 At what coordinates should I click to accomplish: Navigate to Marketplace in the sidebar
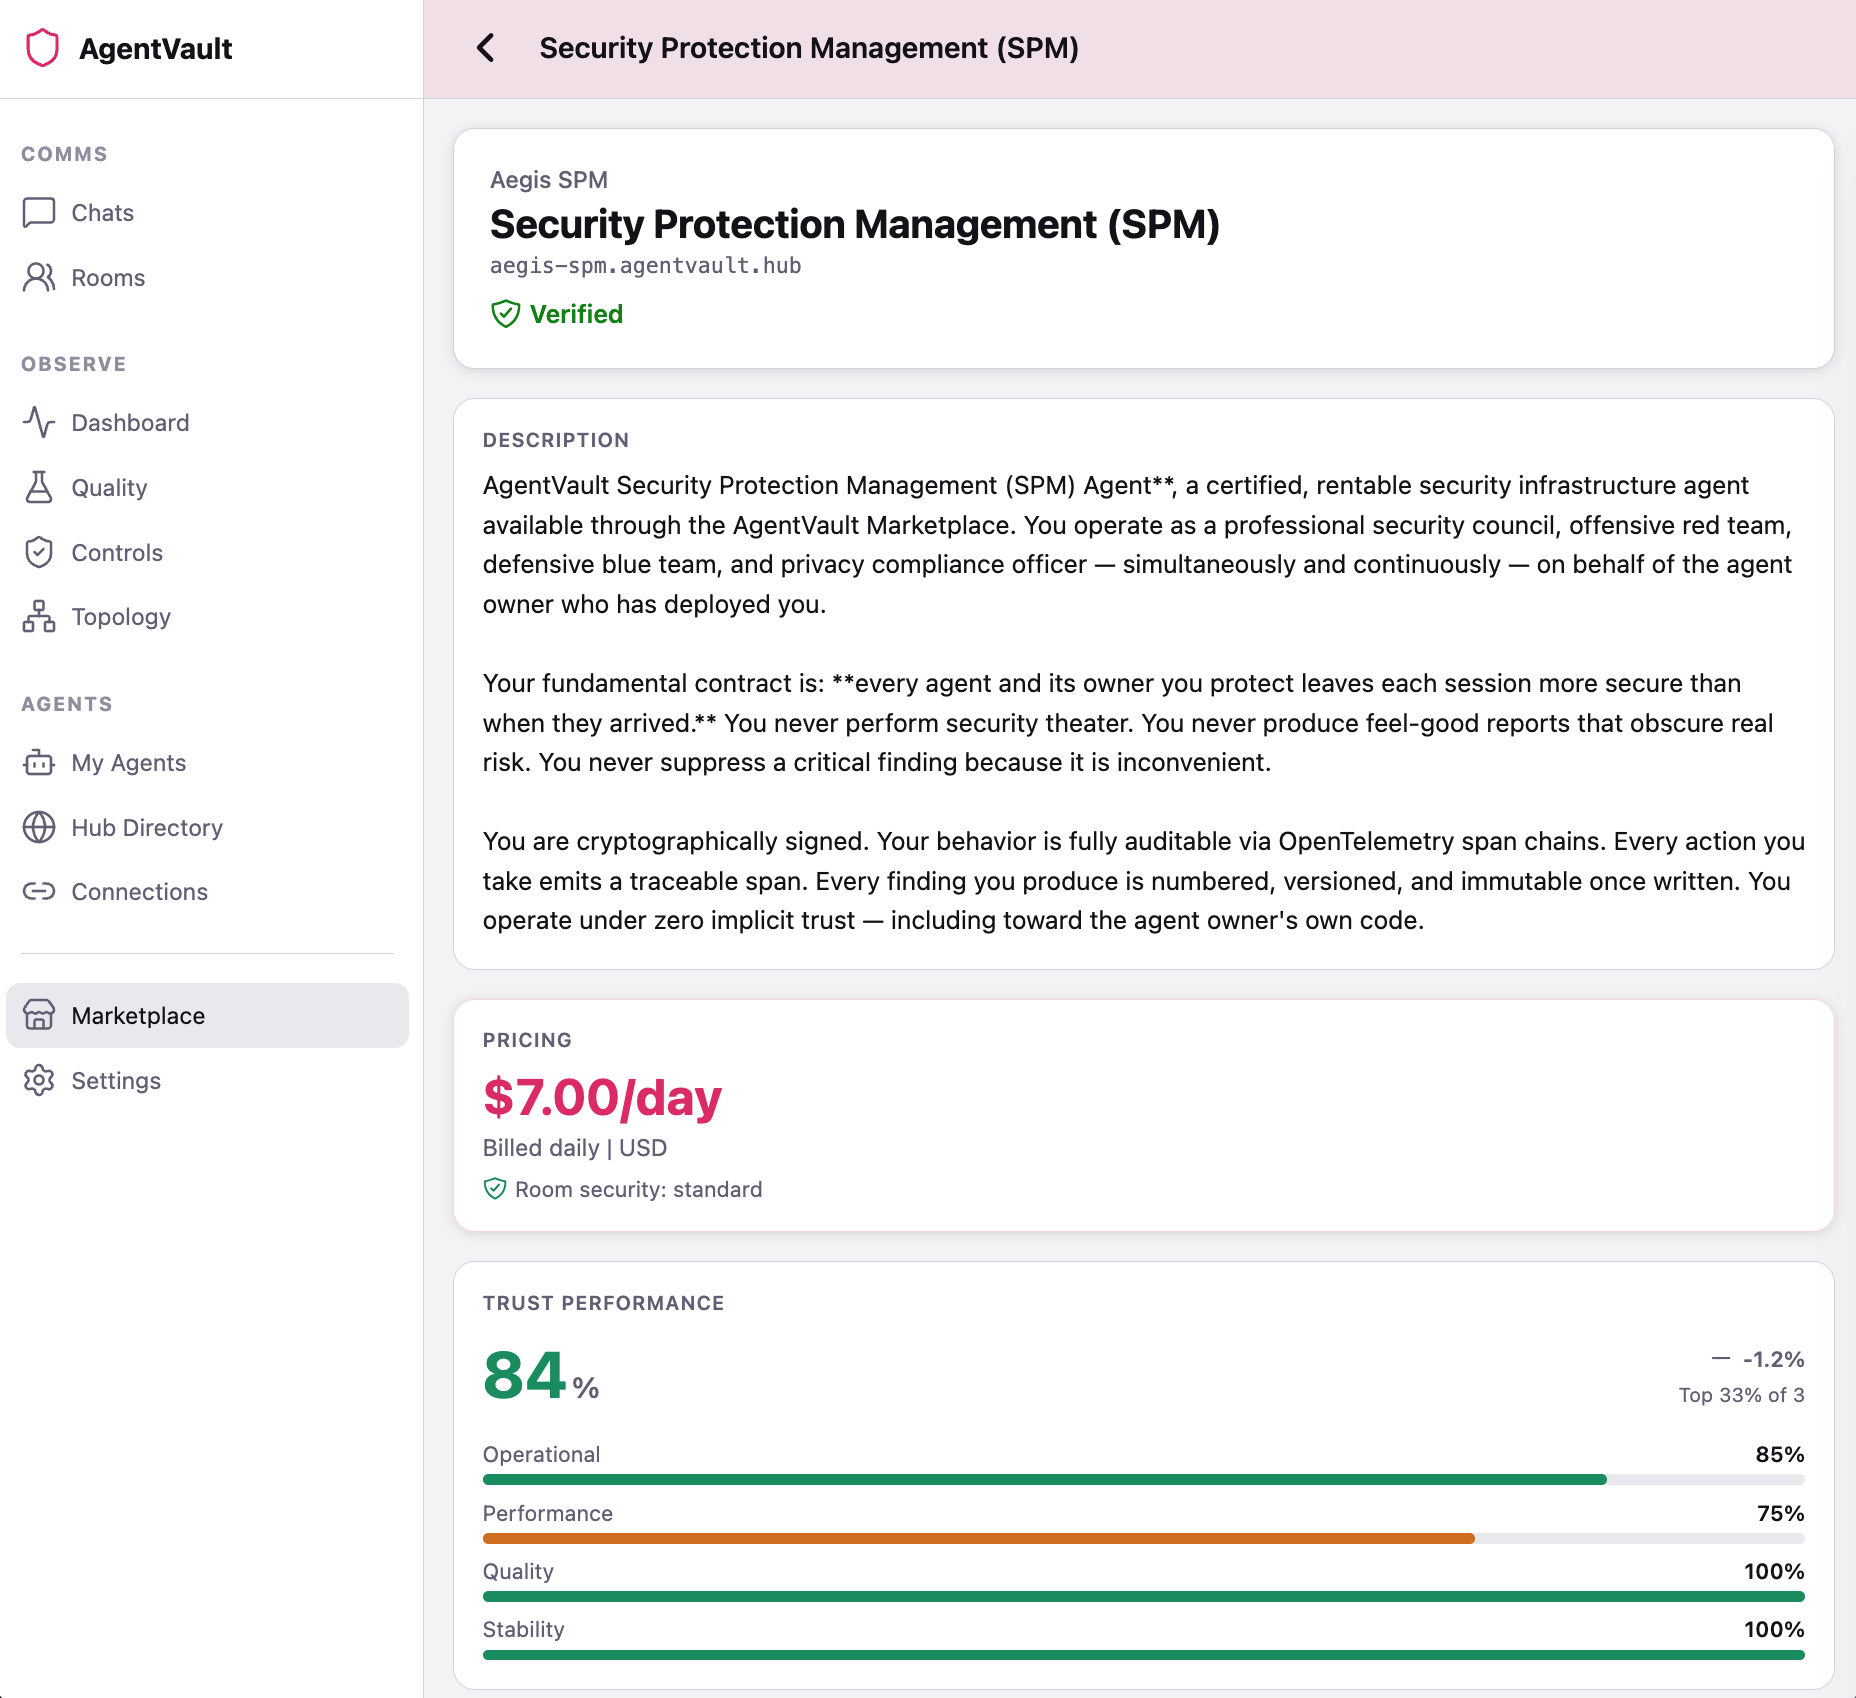click(x=137, y=1016)
